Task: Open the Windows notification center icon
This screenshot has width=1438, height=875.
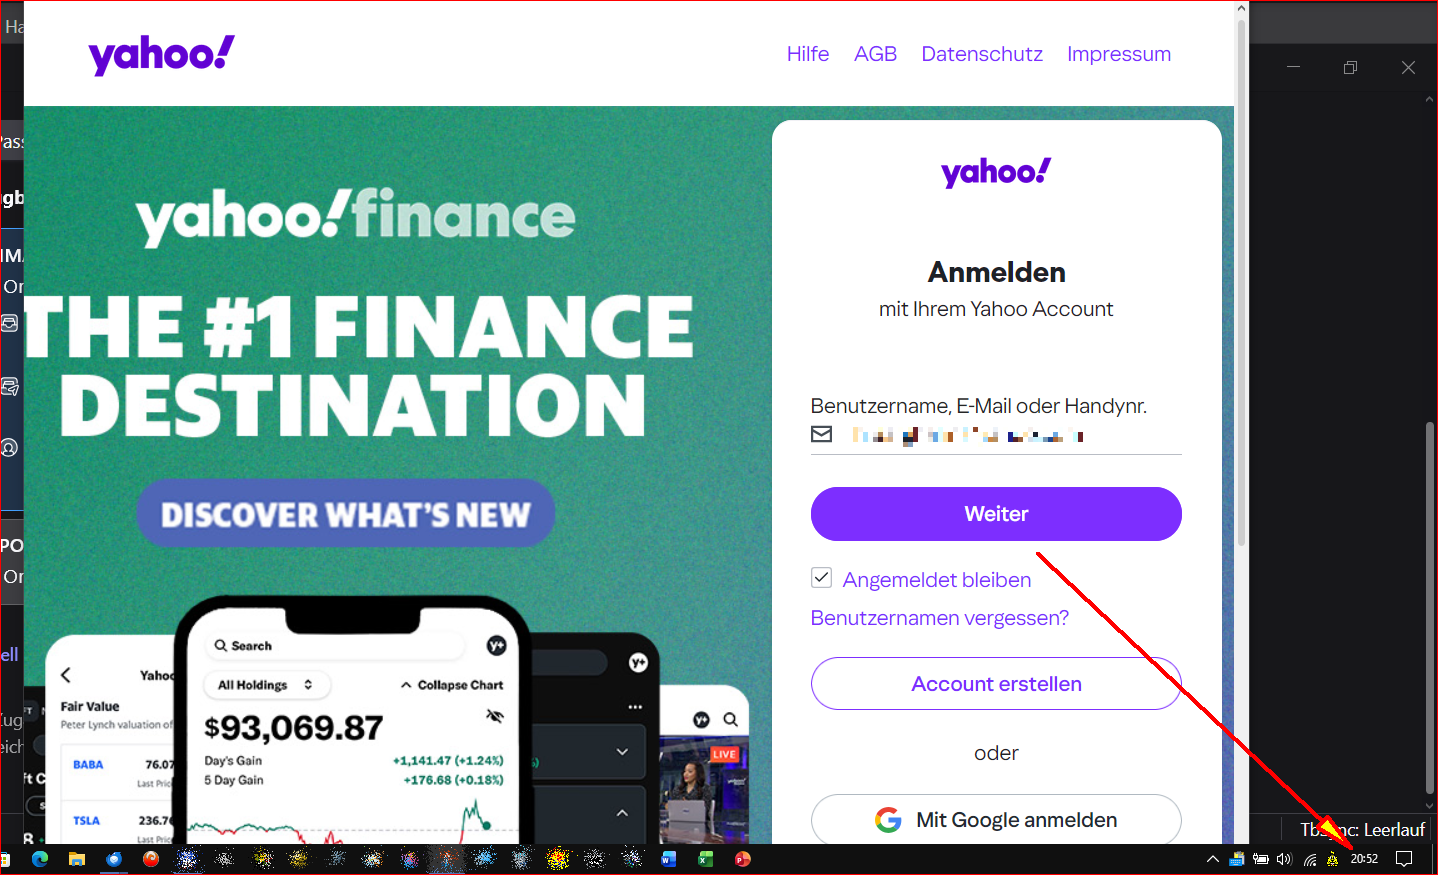Action: (x=1404, y=859)
